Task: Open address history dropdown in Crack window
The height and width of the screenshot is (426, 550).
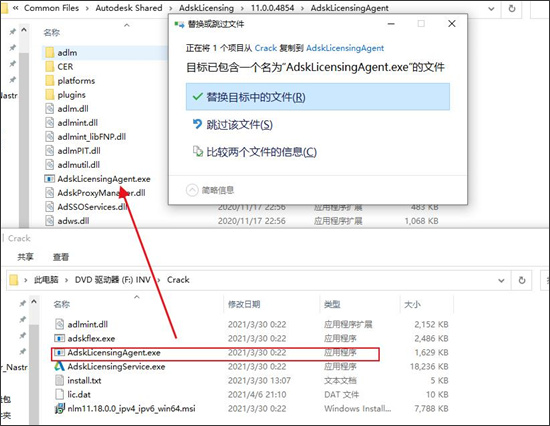Action: (x=501, y=280)
